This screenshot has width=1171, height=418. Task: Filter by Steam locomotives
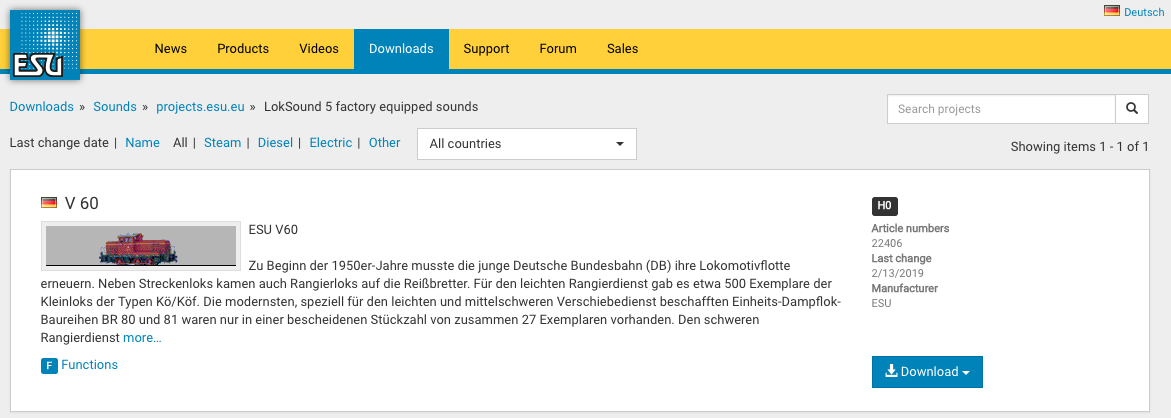point(222,143)
